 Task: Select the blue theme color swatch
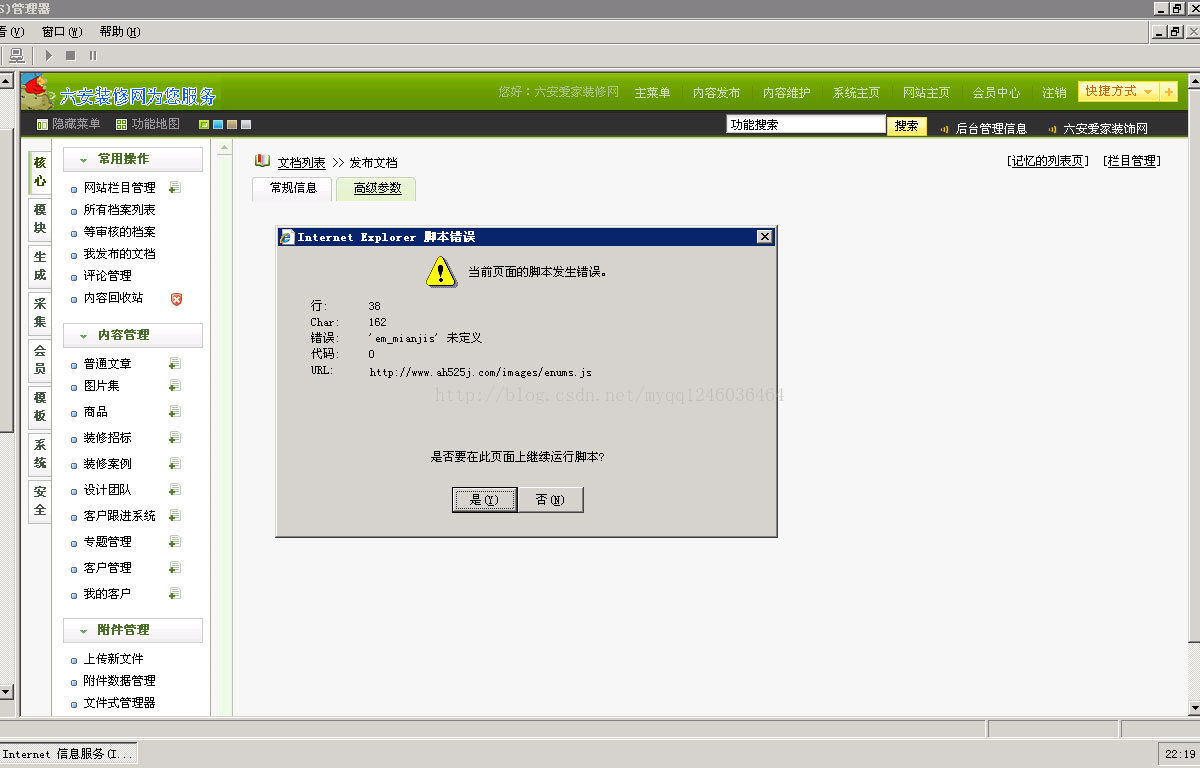(218, 125)
